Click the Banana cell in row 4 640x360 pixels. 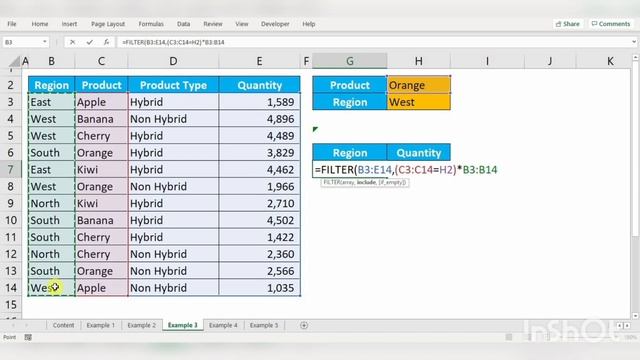(x=101, y=119)
